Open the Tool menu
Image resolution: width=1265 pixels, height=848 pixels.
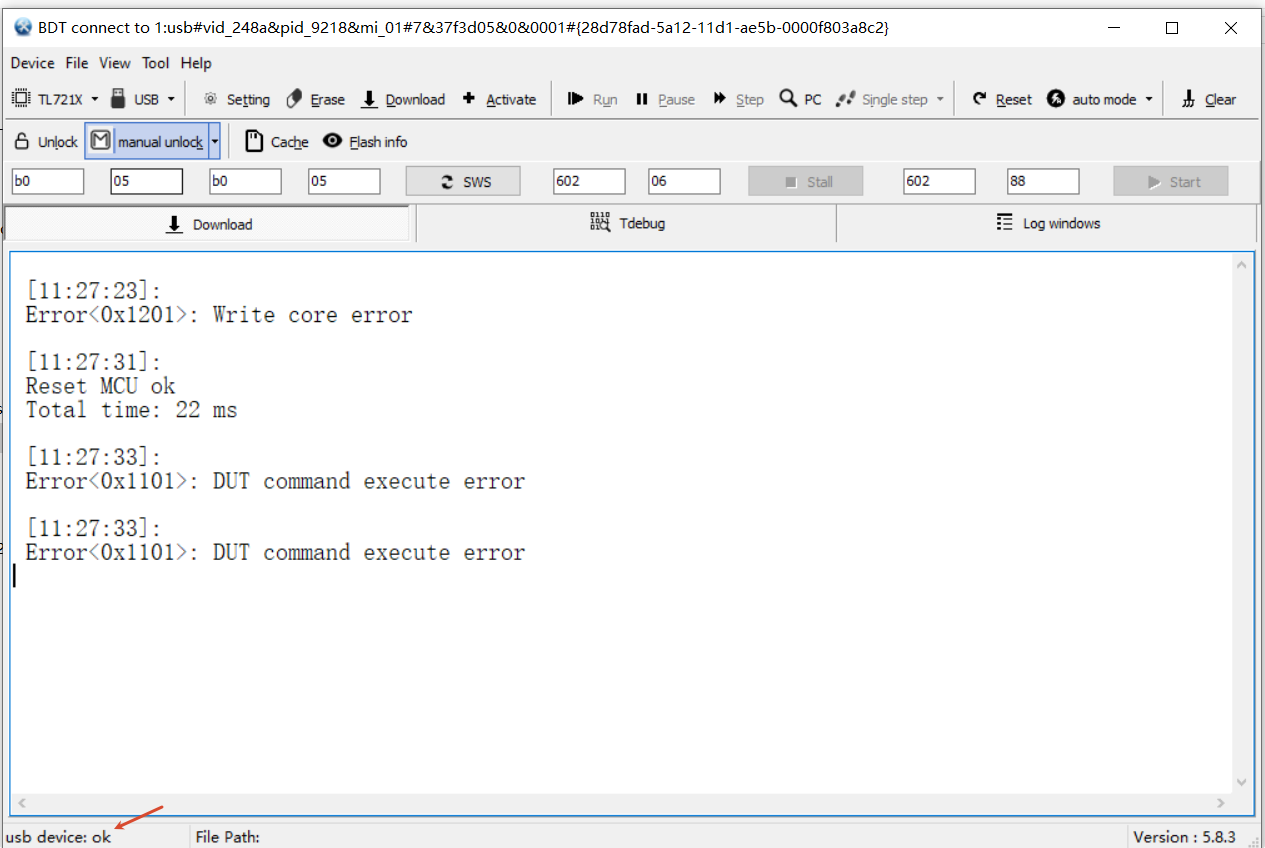click(x=155, y=63)
